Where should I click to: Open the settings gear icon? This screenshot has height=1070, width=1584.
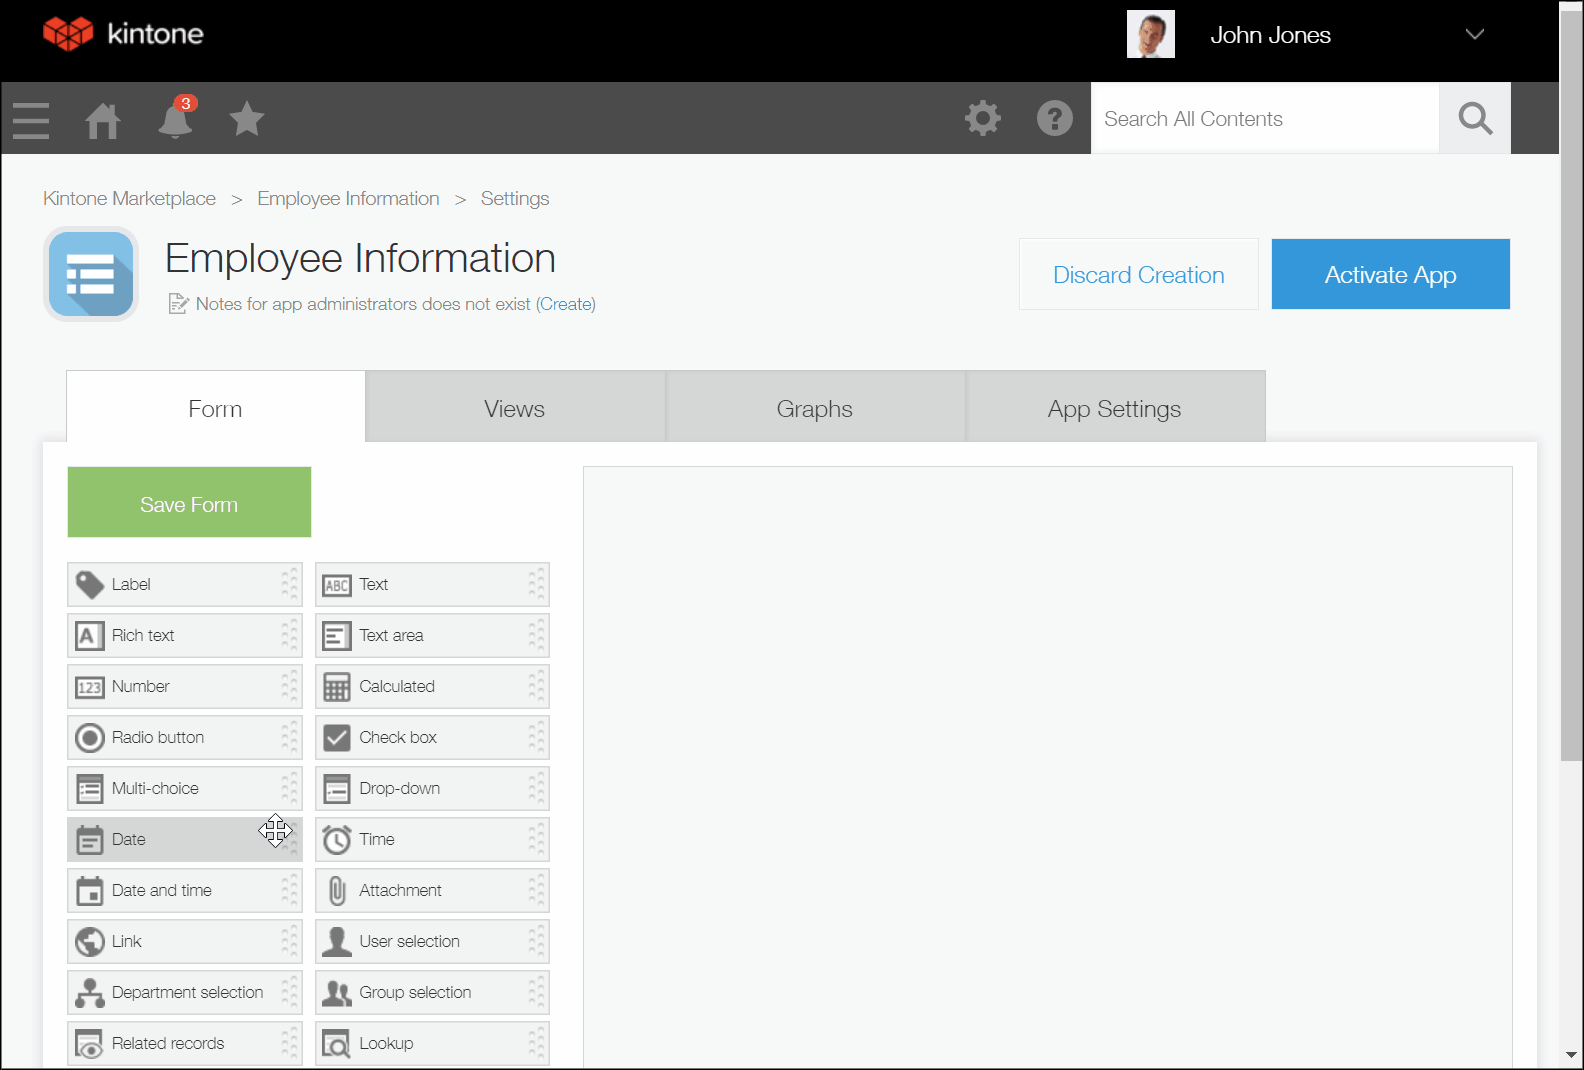(x=982, y=118)
